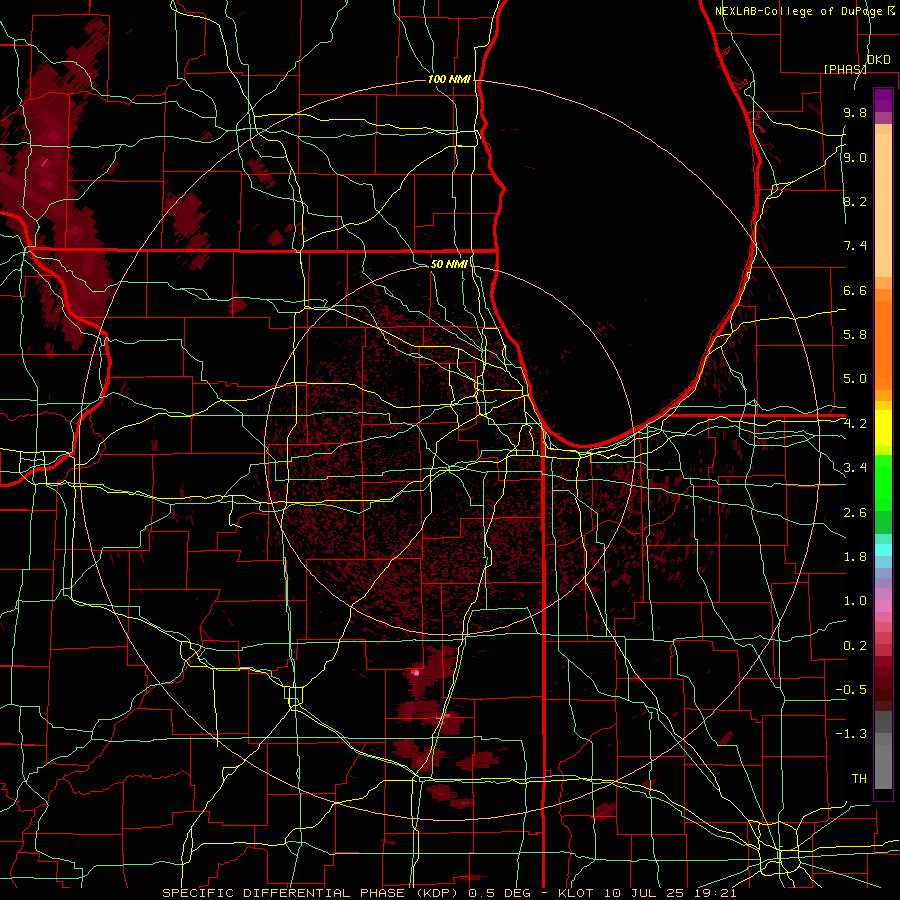This screenshot has width=900, height=900.
Task: Click the 9.8 value on color scale
Action: [x=855, y=113]
